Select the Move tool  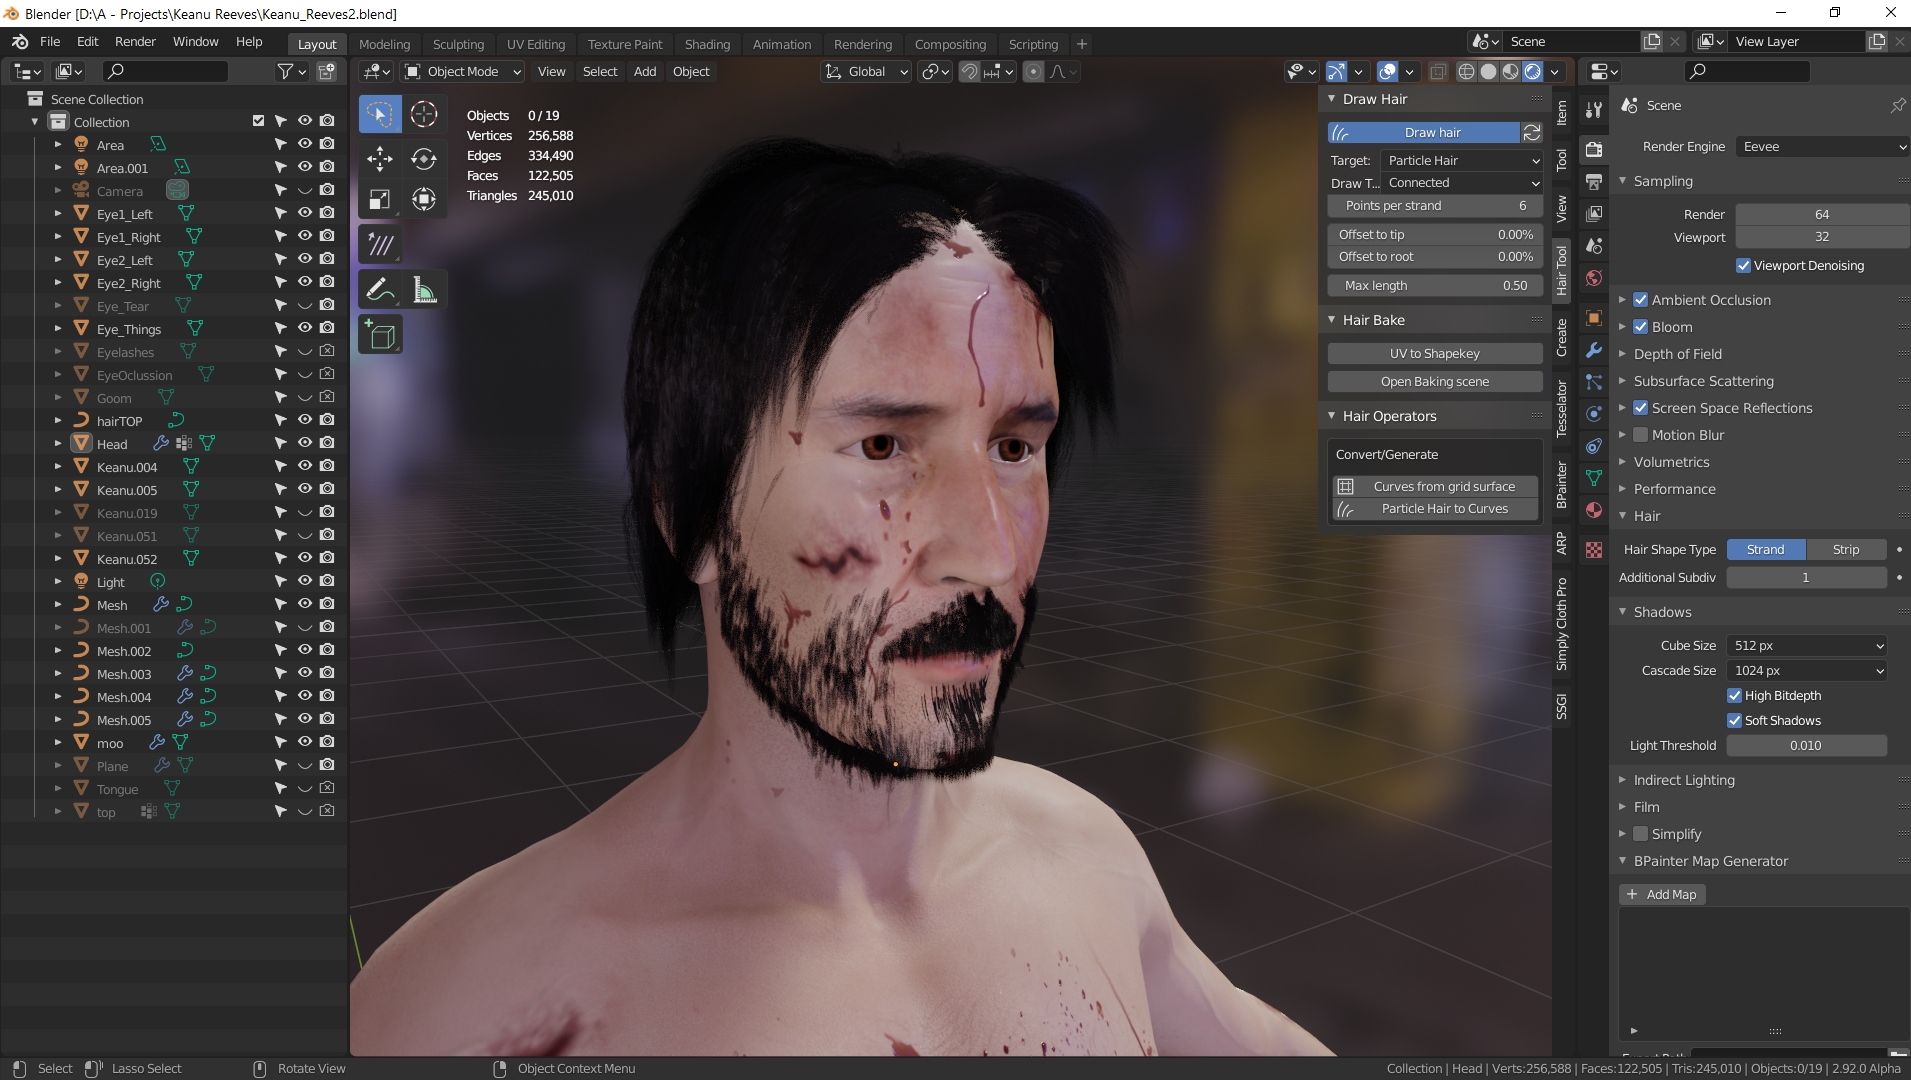pyautogui.click(x=380, y=158)
